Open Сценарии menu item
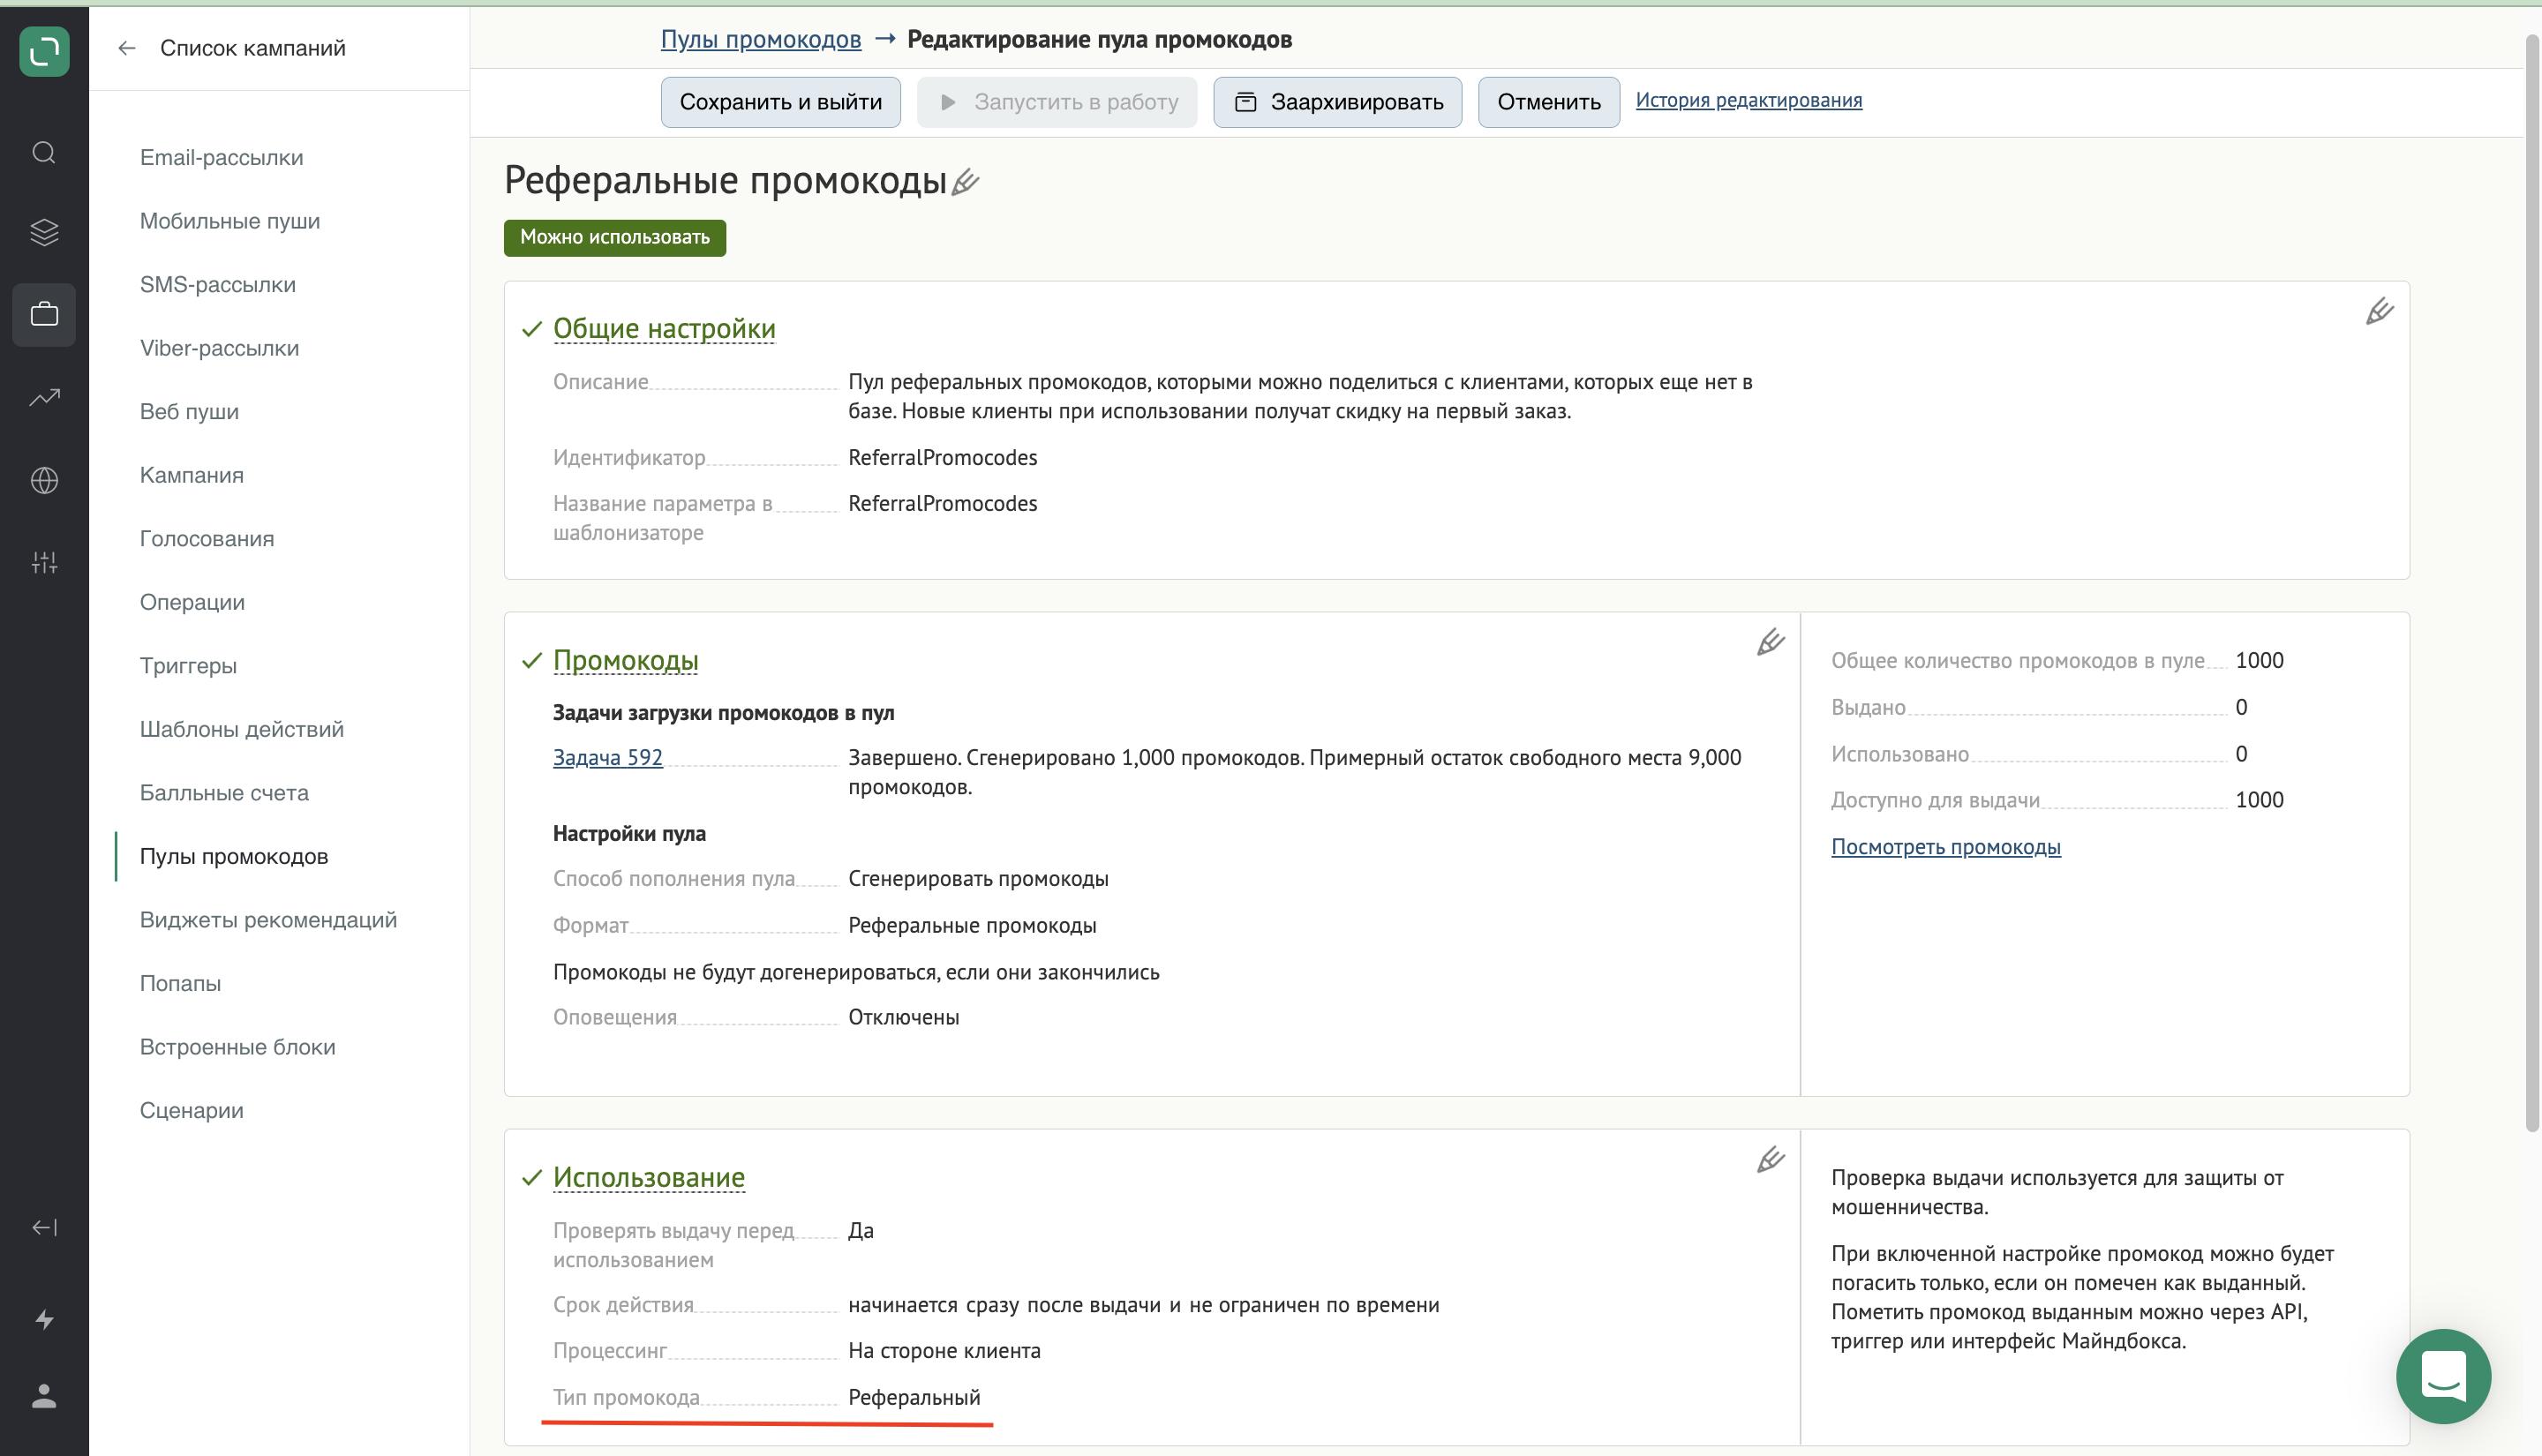The height and width of the screenshot is (1456, 2542). [x=192, y=1110]
